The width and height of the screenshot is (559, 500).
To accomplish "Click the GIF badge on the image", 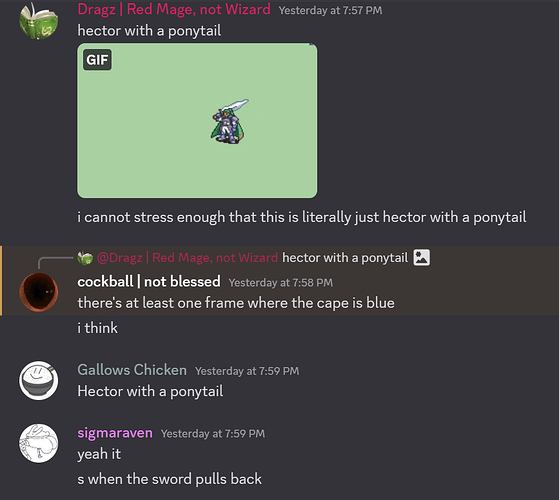I will click(x=97, y=60).
